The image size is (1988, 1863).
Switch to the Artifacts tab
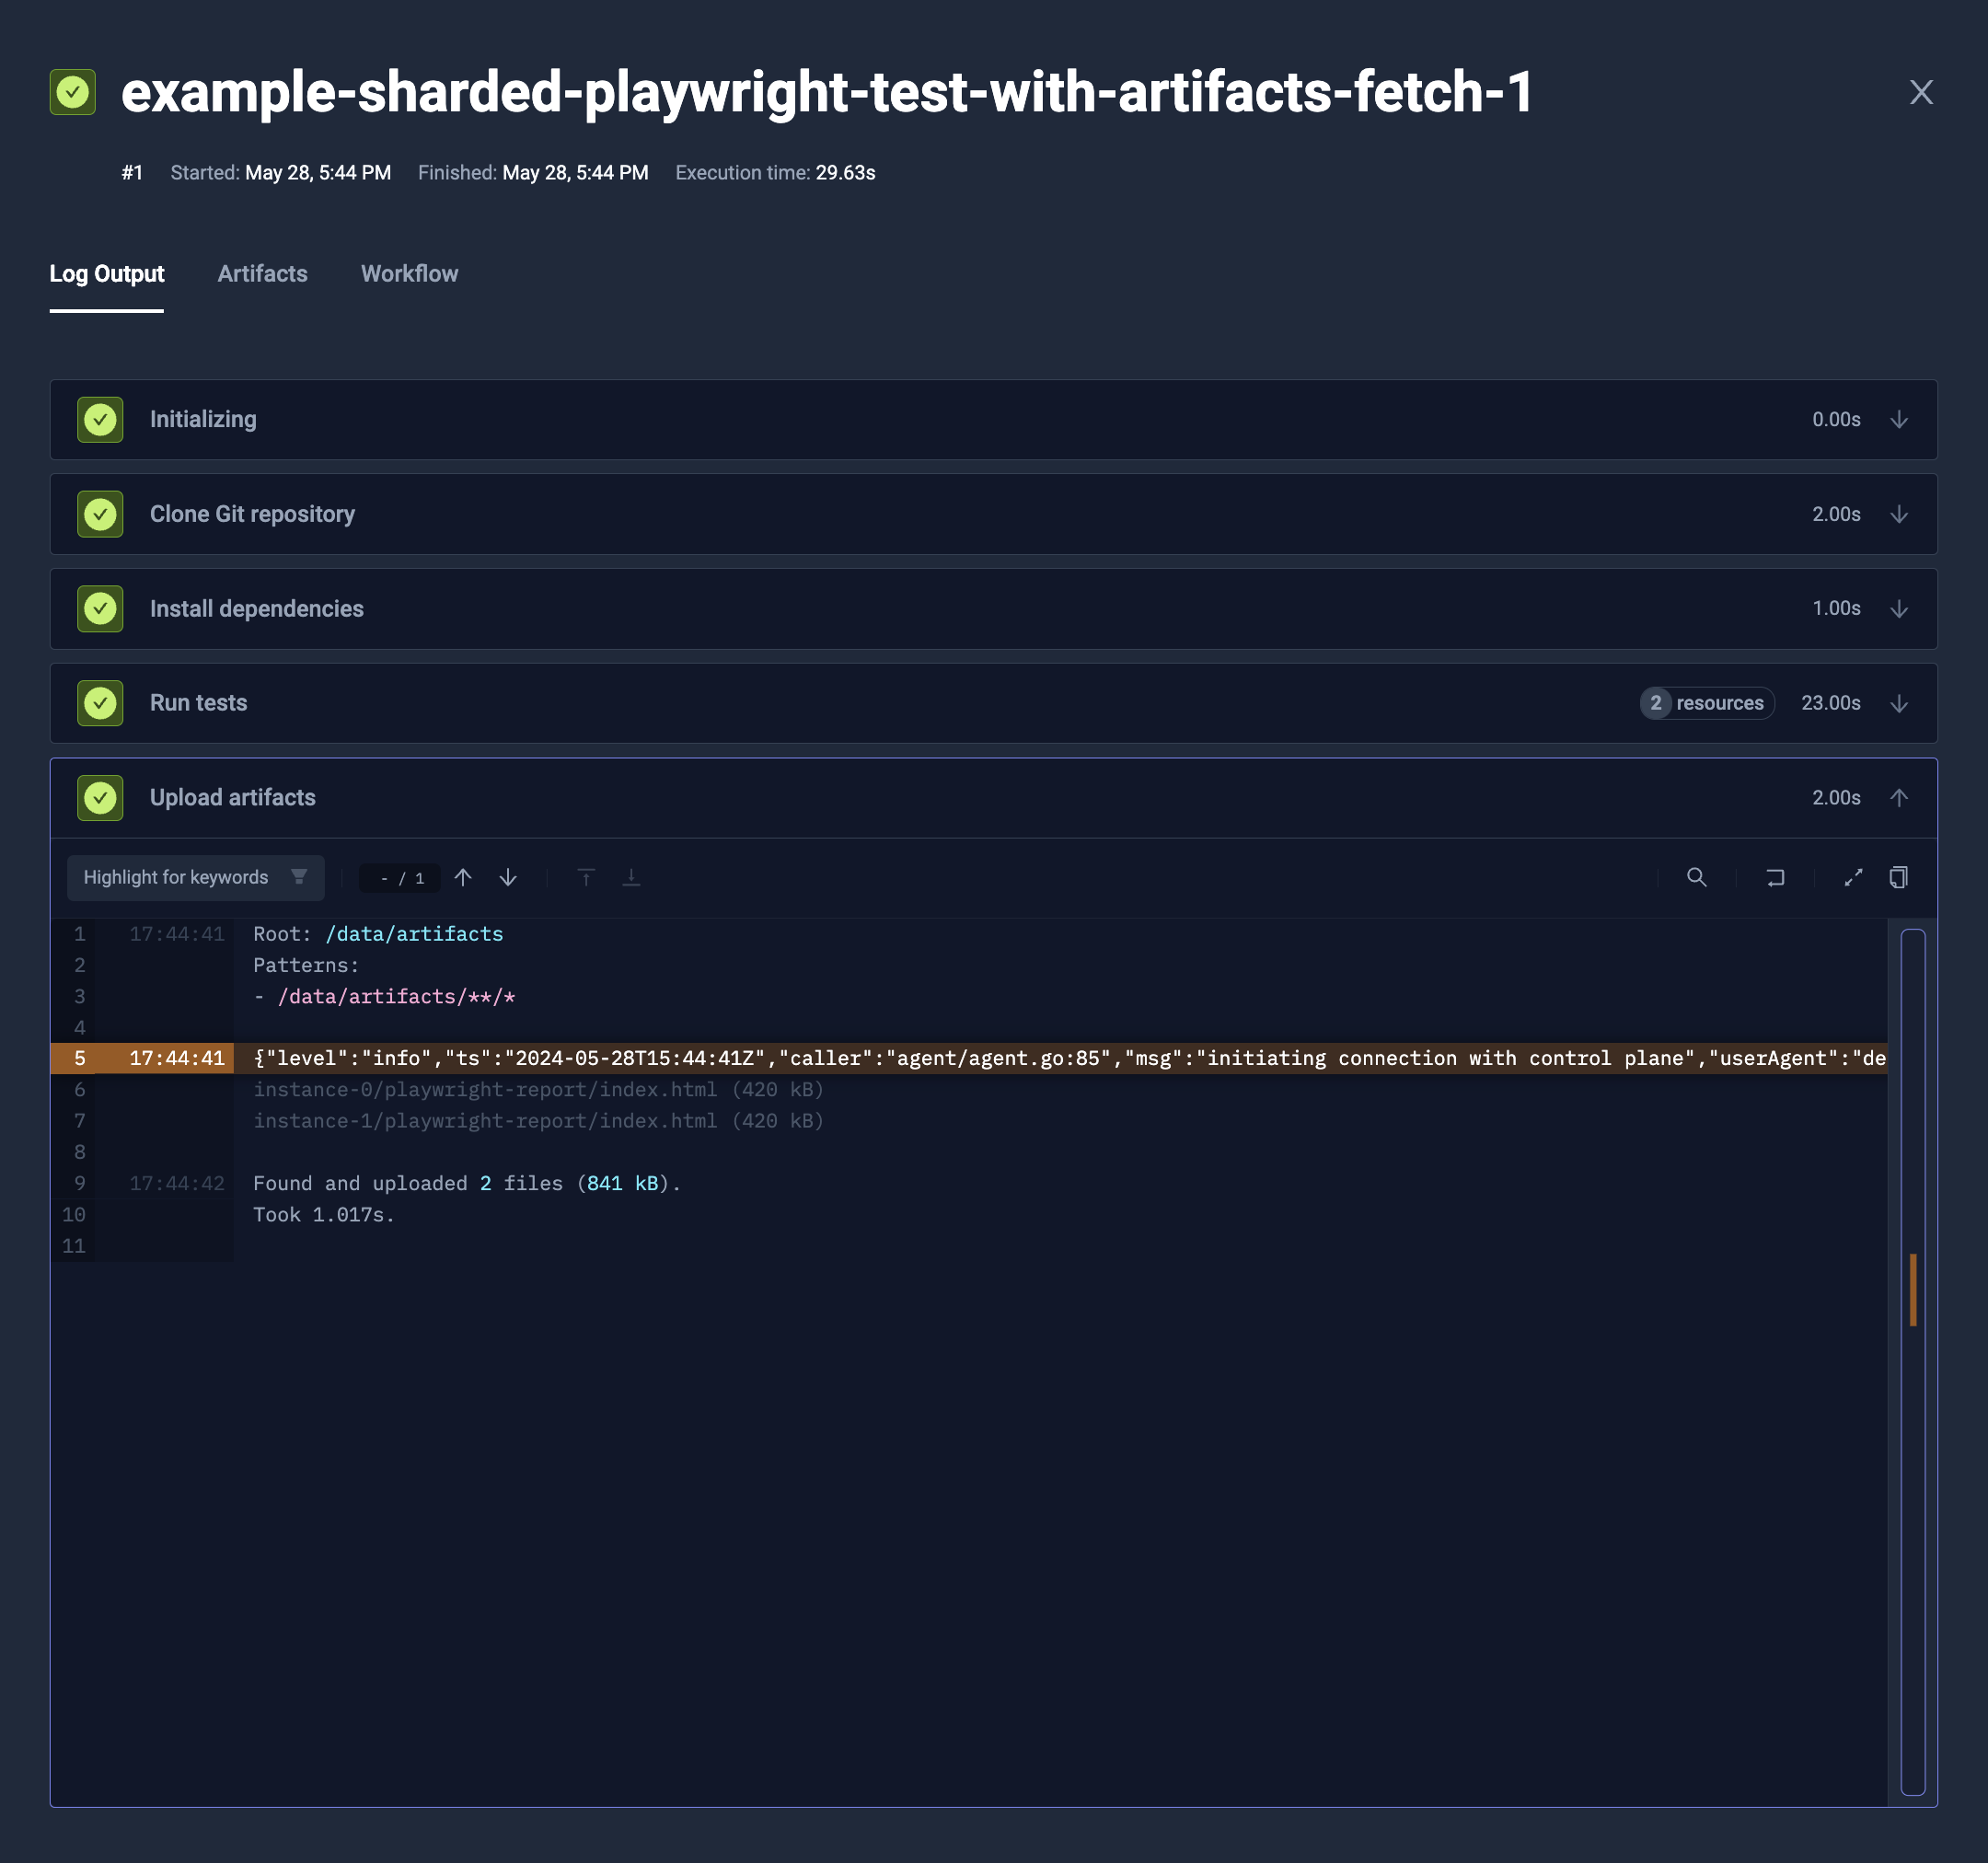pyautogui.click(x=262, y=273)
